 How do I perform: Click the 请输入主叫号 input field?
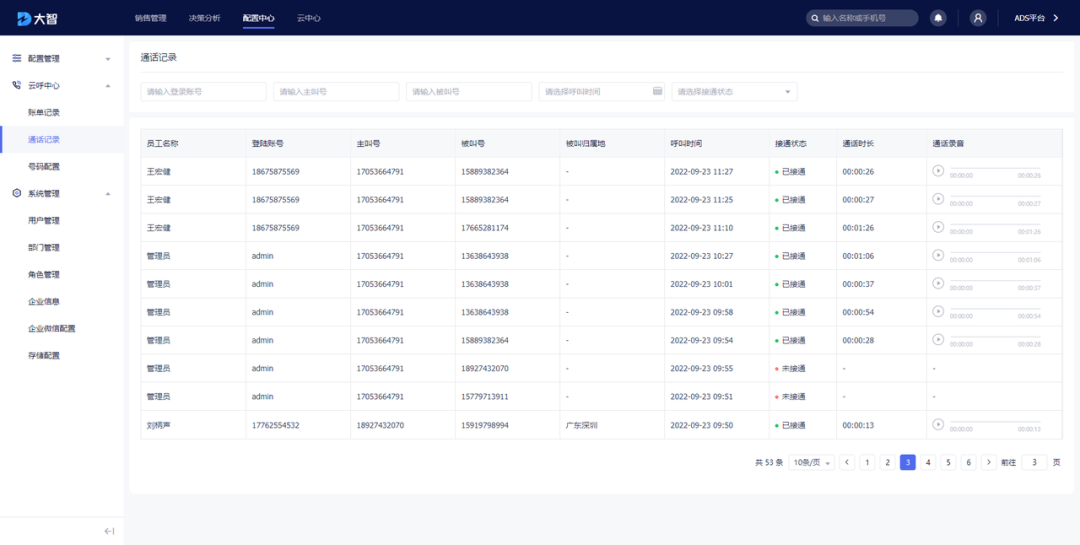click(x=336, y=92)
